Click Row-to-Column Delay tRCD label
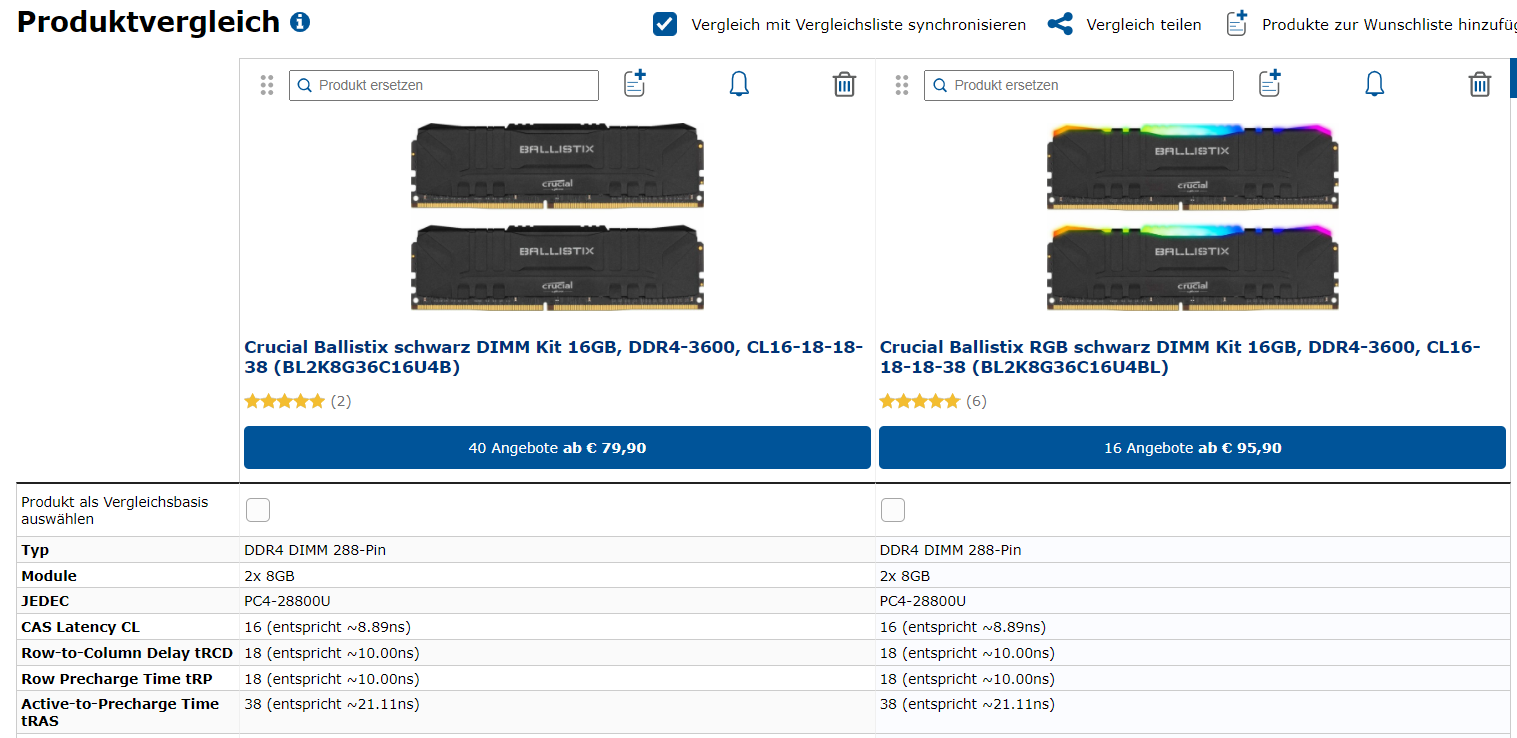 click(127, 653)
